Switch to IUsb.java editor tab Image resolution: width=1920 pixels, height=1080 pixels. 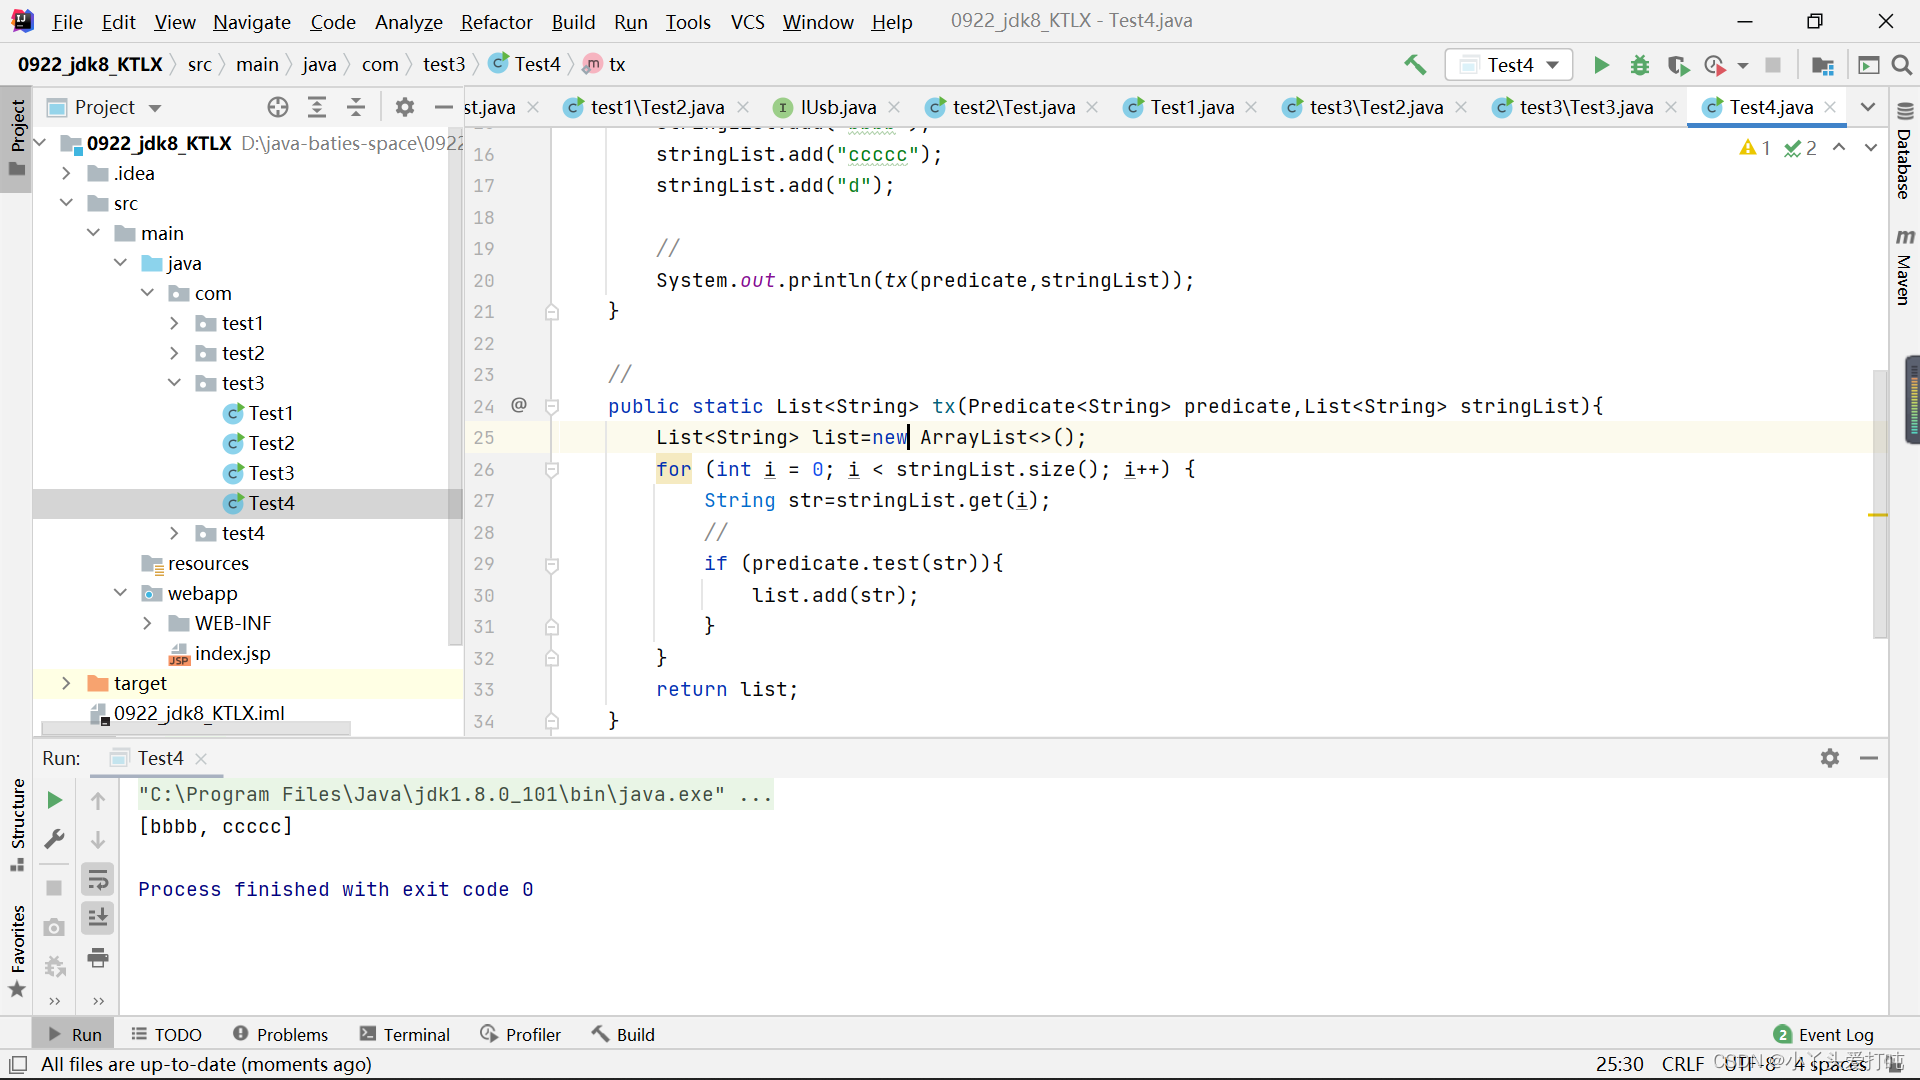(838, 107)
